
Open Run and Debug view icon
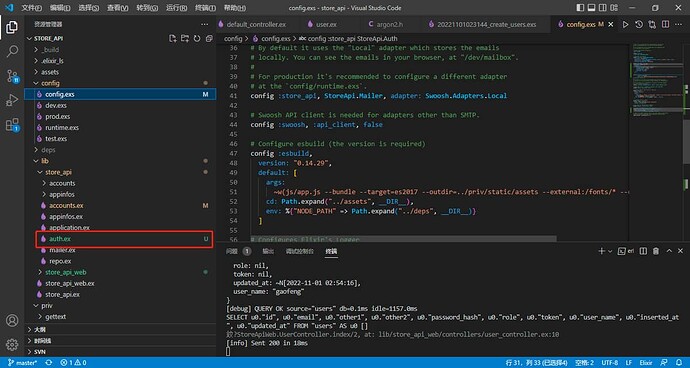pyautogui.click(x=12, y=100)
